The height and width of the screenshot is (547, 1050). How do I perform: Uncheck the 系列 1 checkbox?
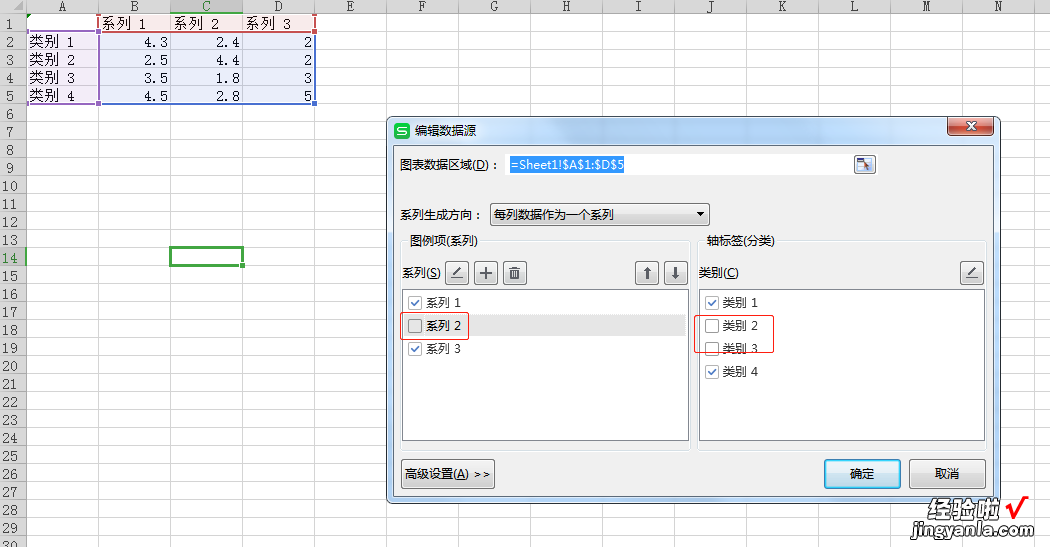click(x=415, y=303)
